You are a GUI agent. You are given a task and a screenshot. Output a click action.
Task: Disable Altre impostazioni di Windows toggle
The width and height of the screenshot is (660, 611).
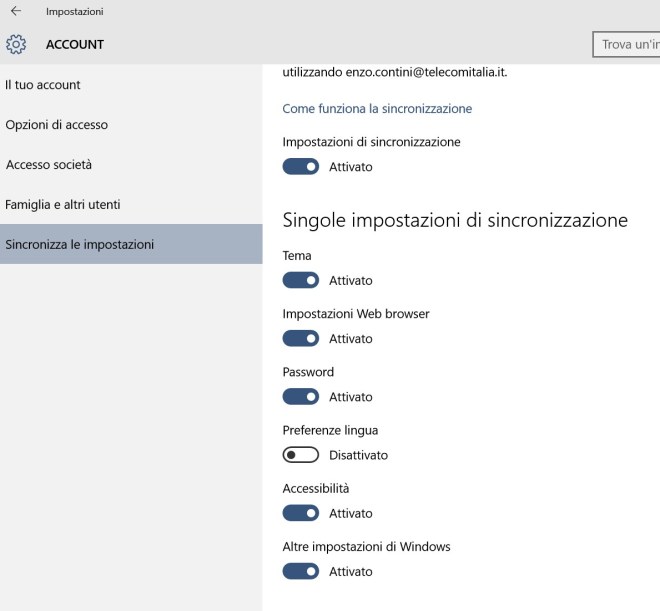pyautogui.click(x=301, y=571)
